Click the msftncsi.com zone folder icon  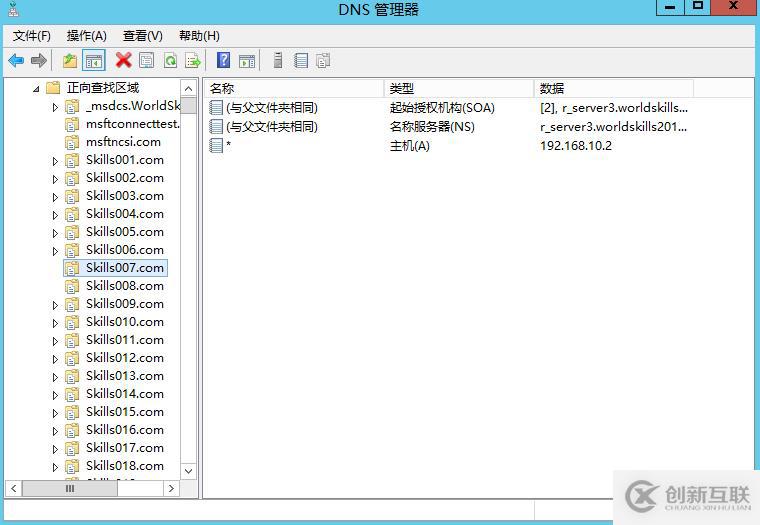72,142
